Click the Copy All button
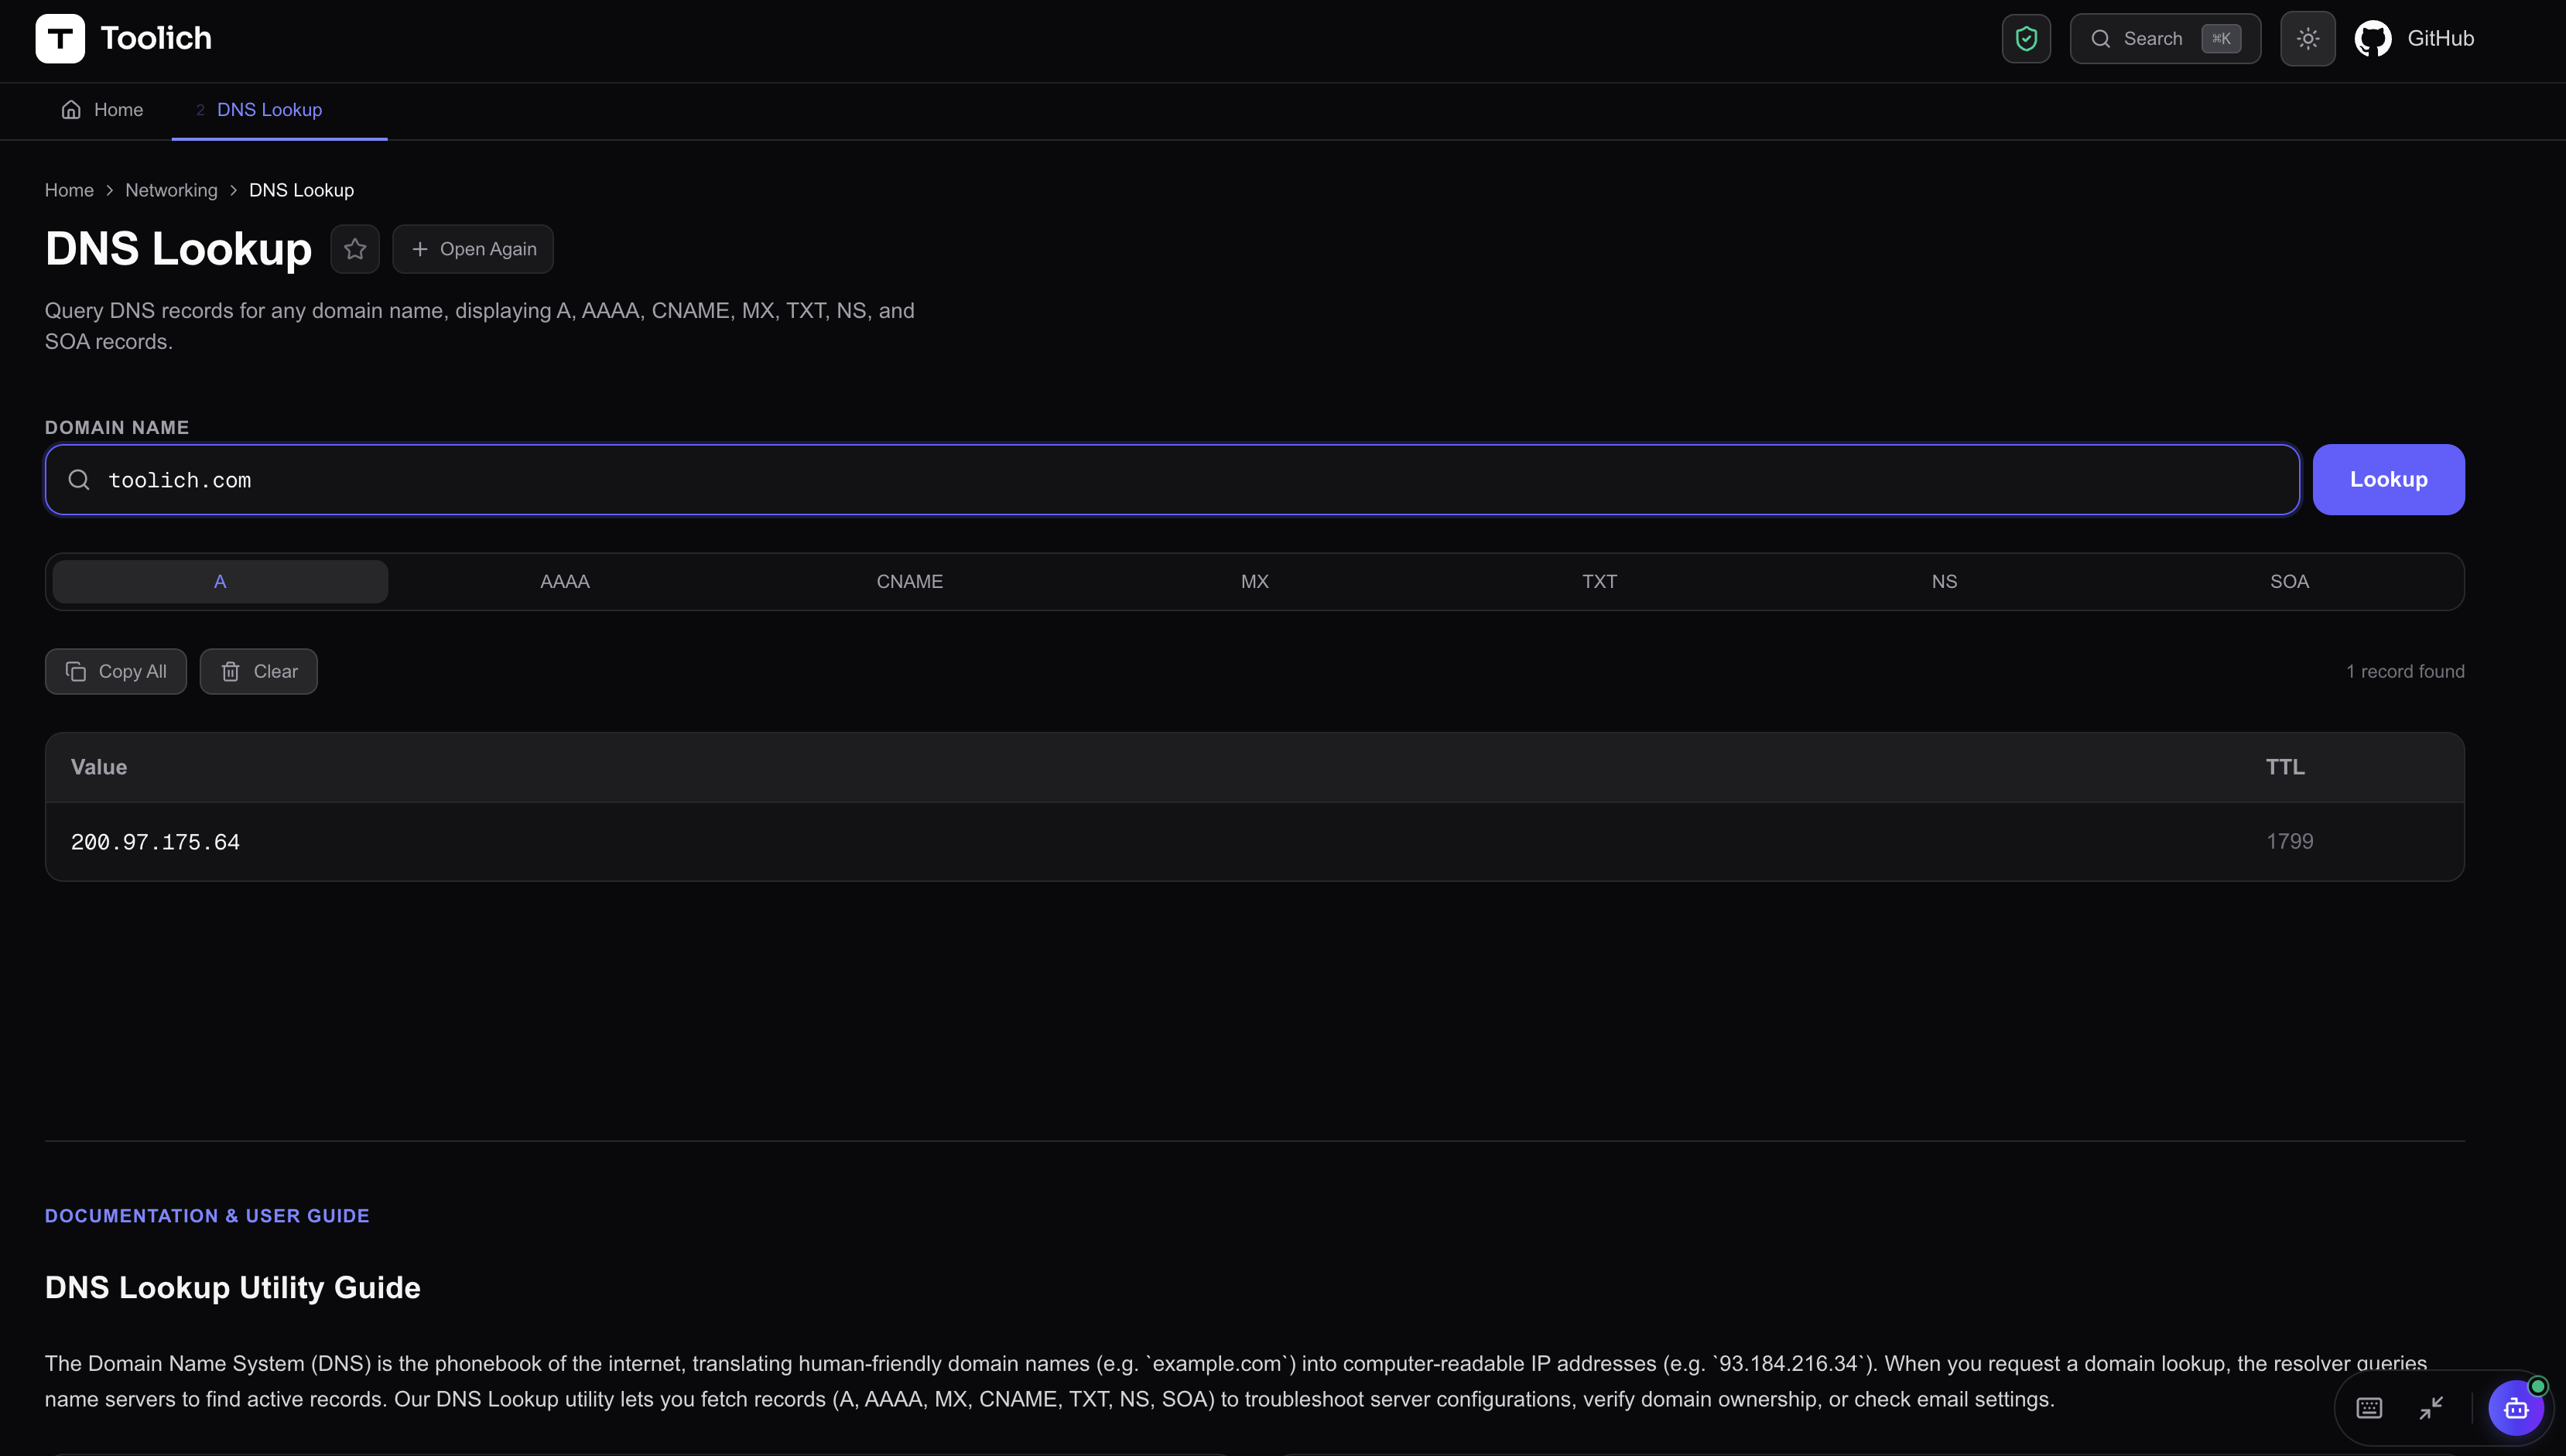The width and height of the screenshot is (2566, 1456). pos(116,672)
